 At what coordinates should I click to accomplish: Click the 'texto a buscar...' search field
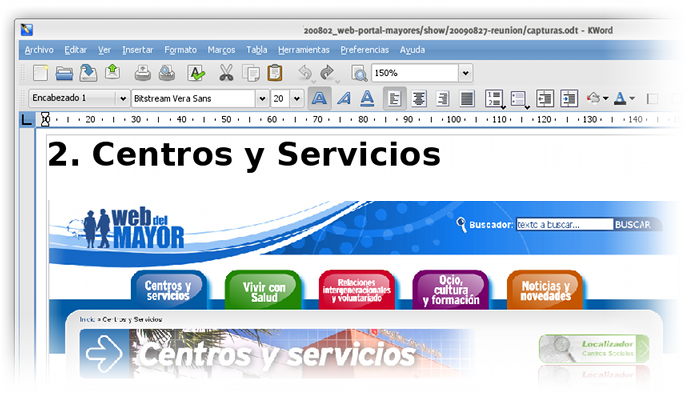click(564, 225)
